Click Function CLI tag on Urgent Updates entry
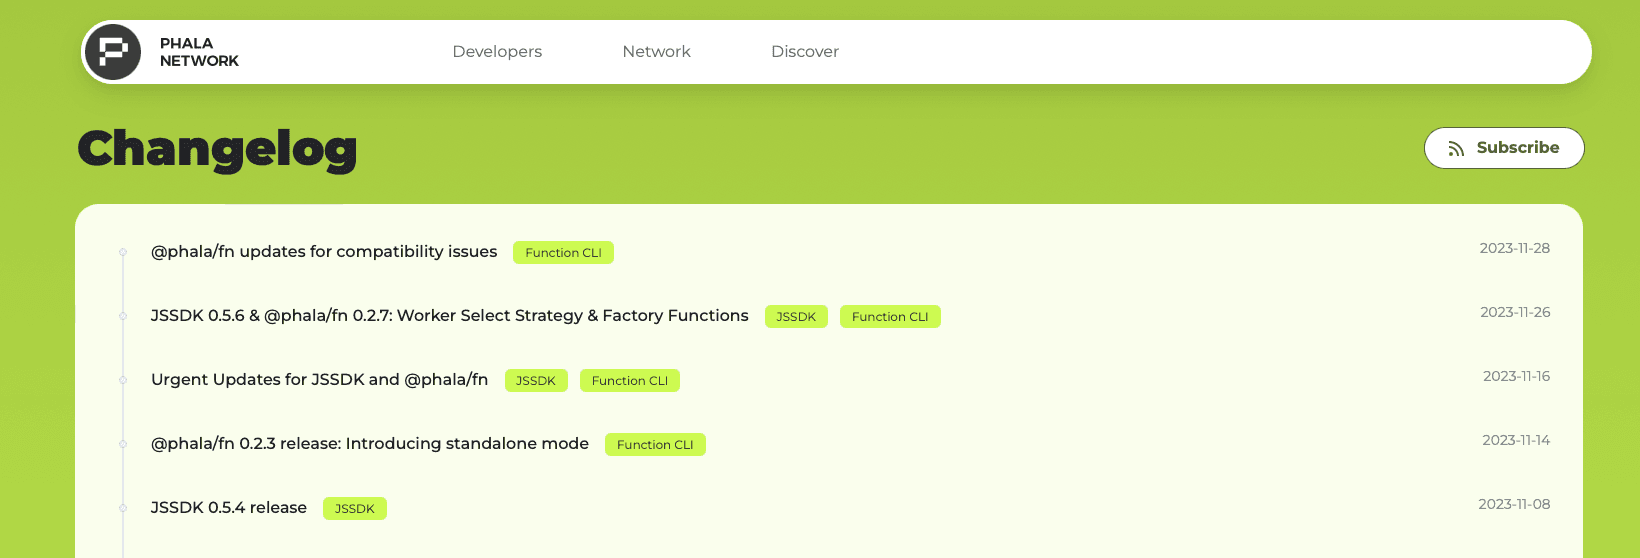The height and width of the screenshot is (558, 1640). (x=630, y=381)
